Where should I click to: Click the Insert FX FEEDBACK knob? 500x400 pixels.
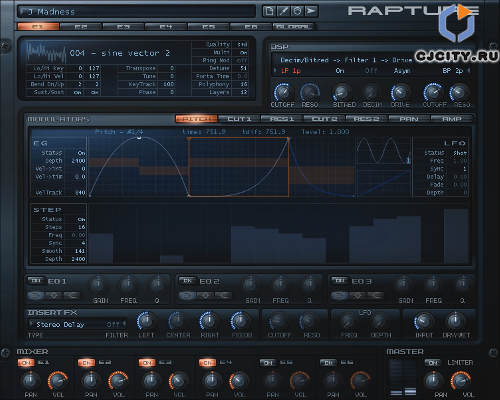(x=240, y=321)
